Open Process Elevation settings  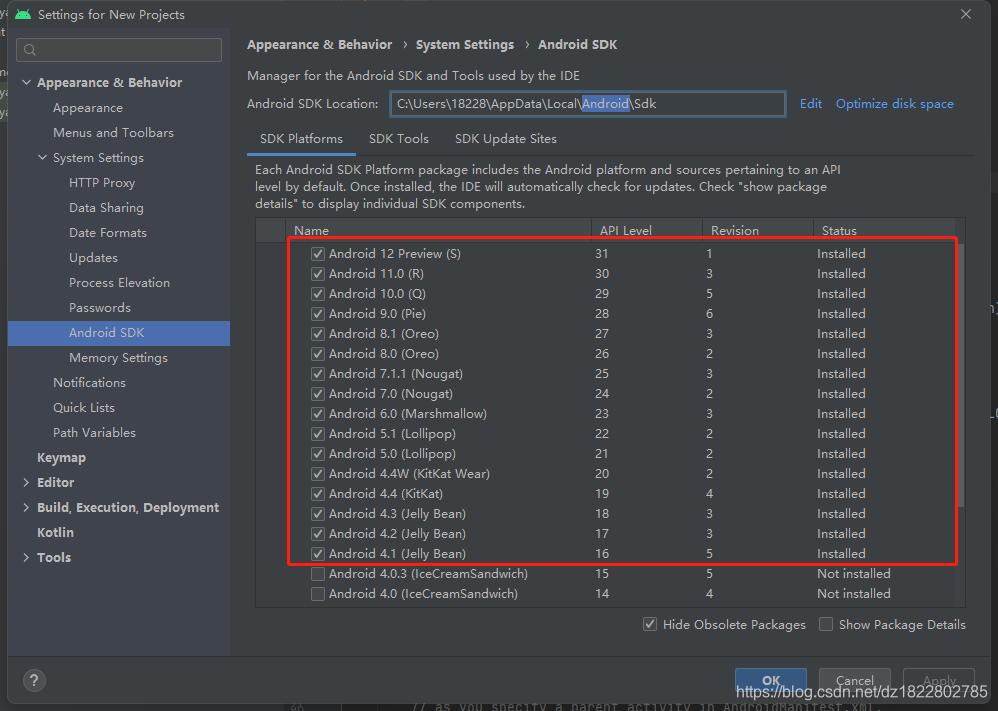119,283
